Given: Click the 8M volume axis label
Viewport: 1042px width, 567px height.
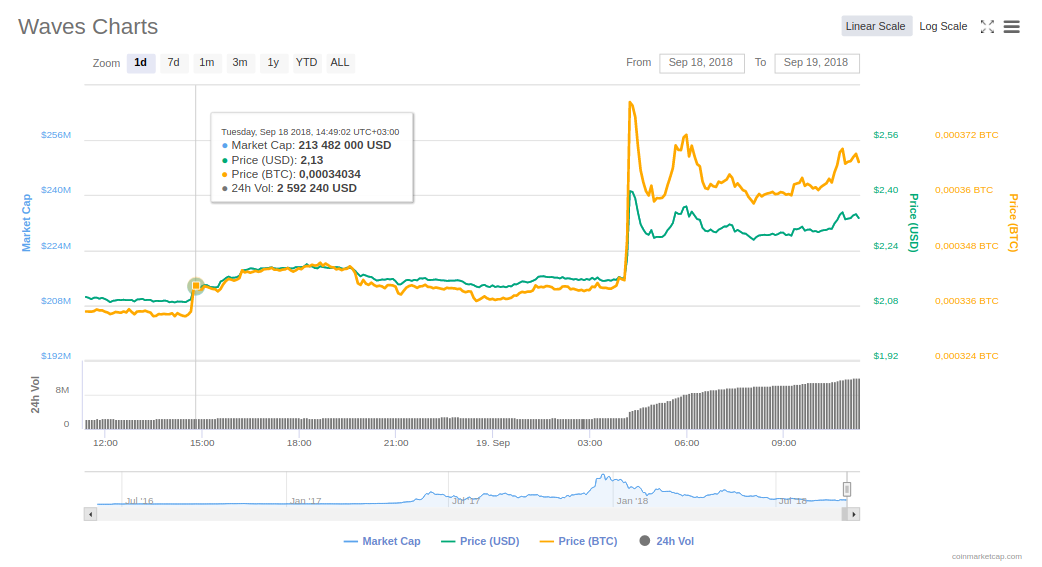Looking at the screenshot, I should point(62,390).
